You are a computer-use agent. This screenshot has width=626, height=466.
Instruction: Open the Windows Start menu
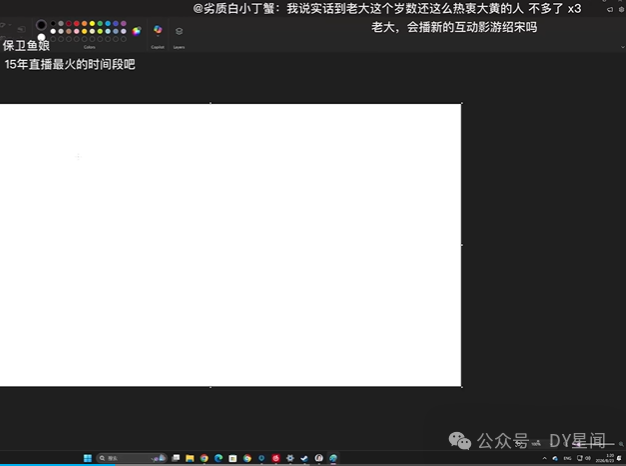coord(87,458)
